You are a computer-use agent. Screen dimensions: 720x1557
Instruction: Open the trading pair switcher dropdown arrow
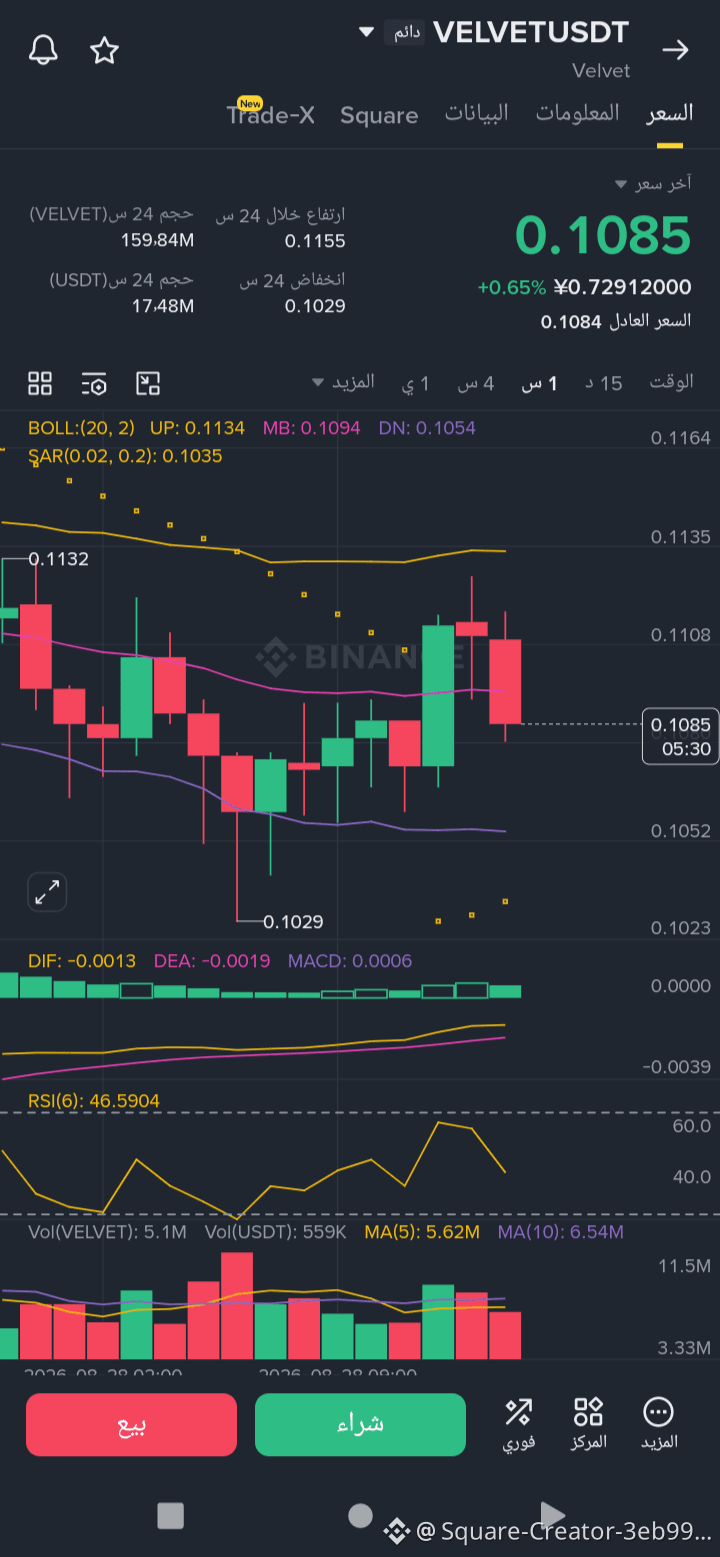click(366, 32)
